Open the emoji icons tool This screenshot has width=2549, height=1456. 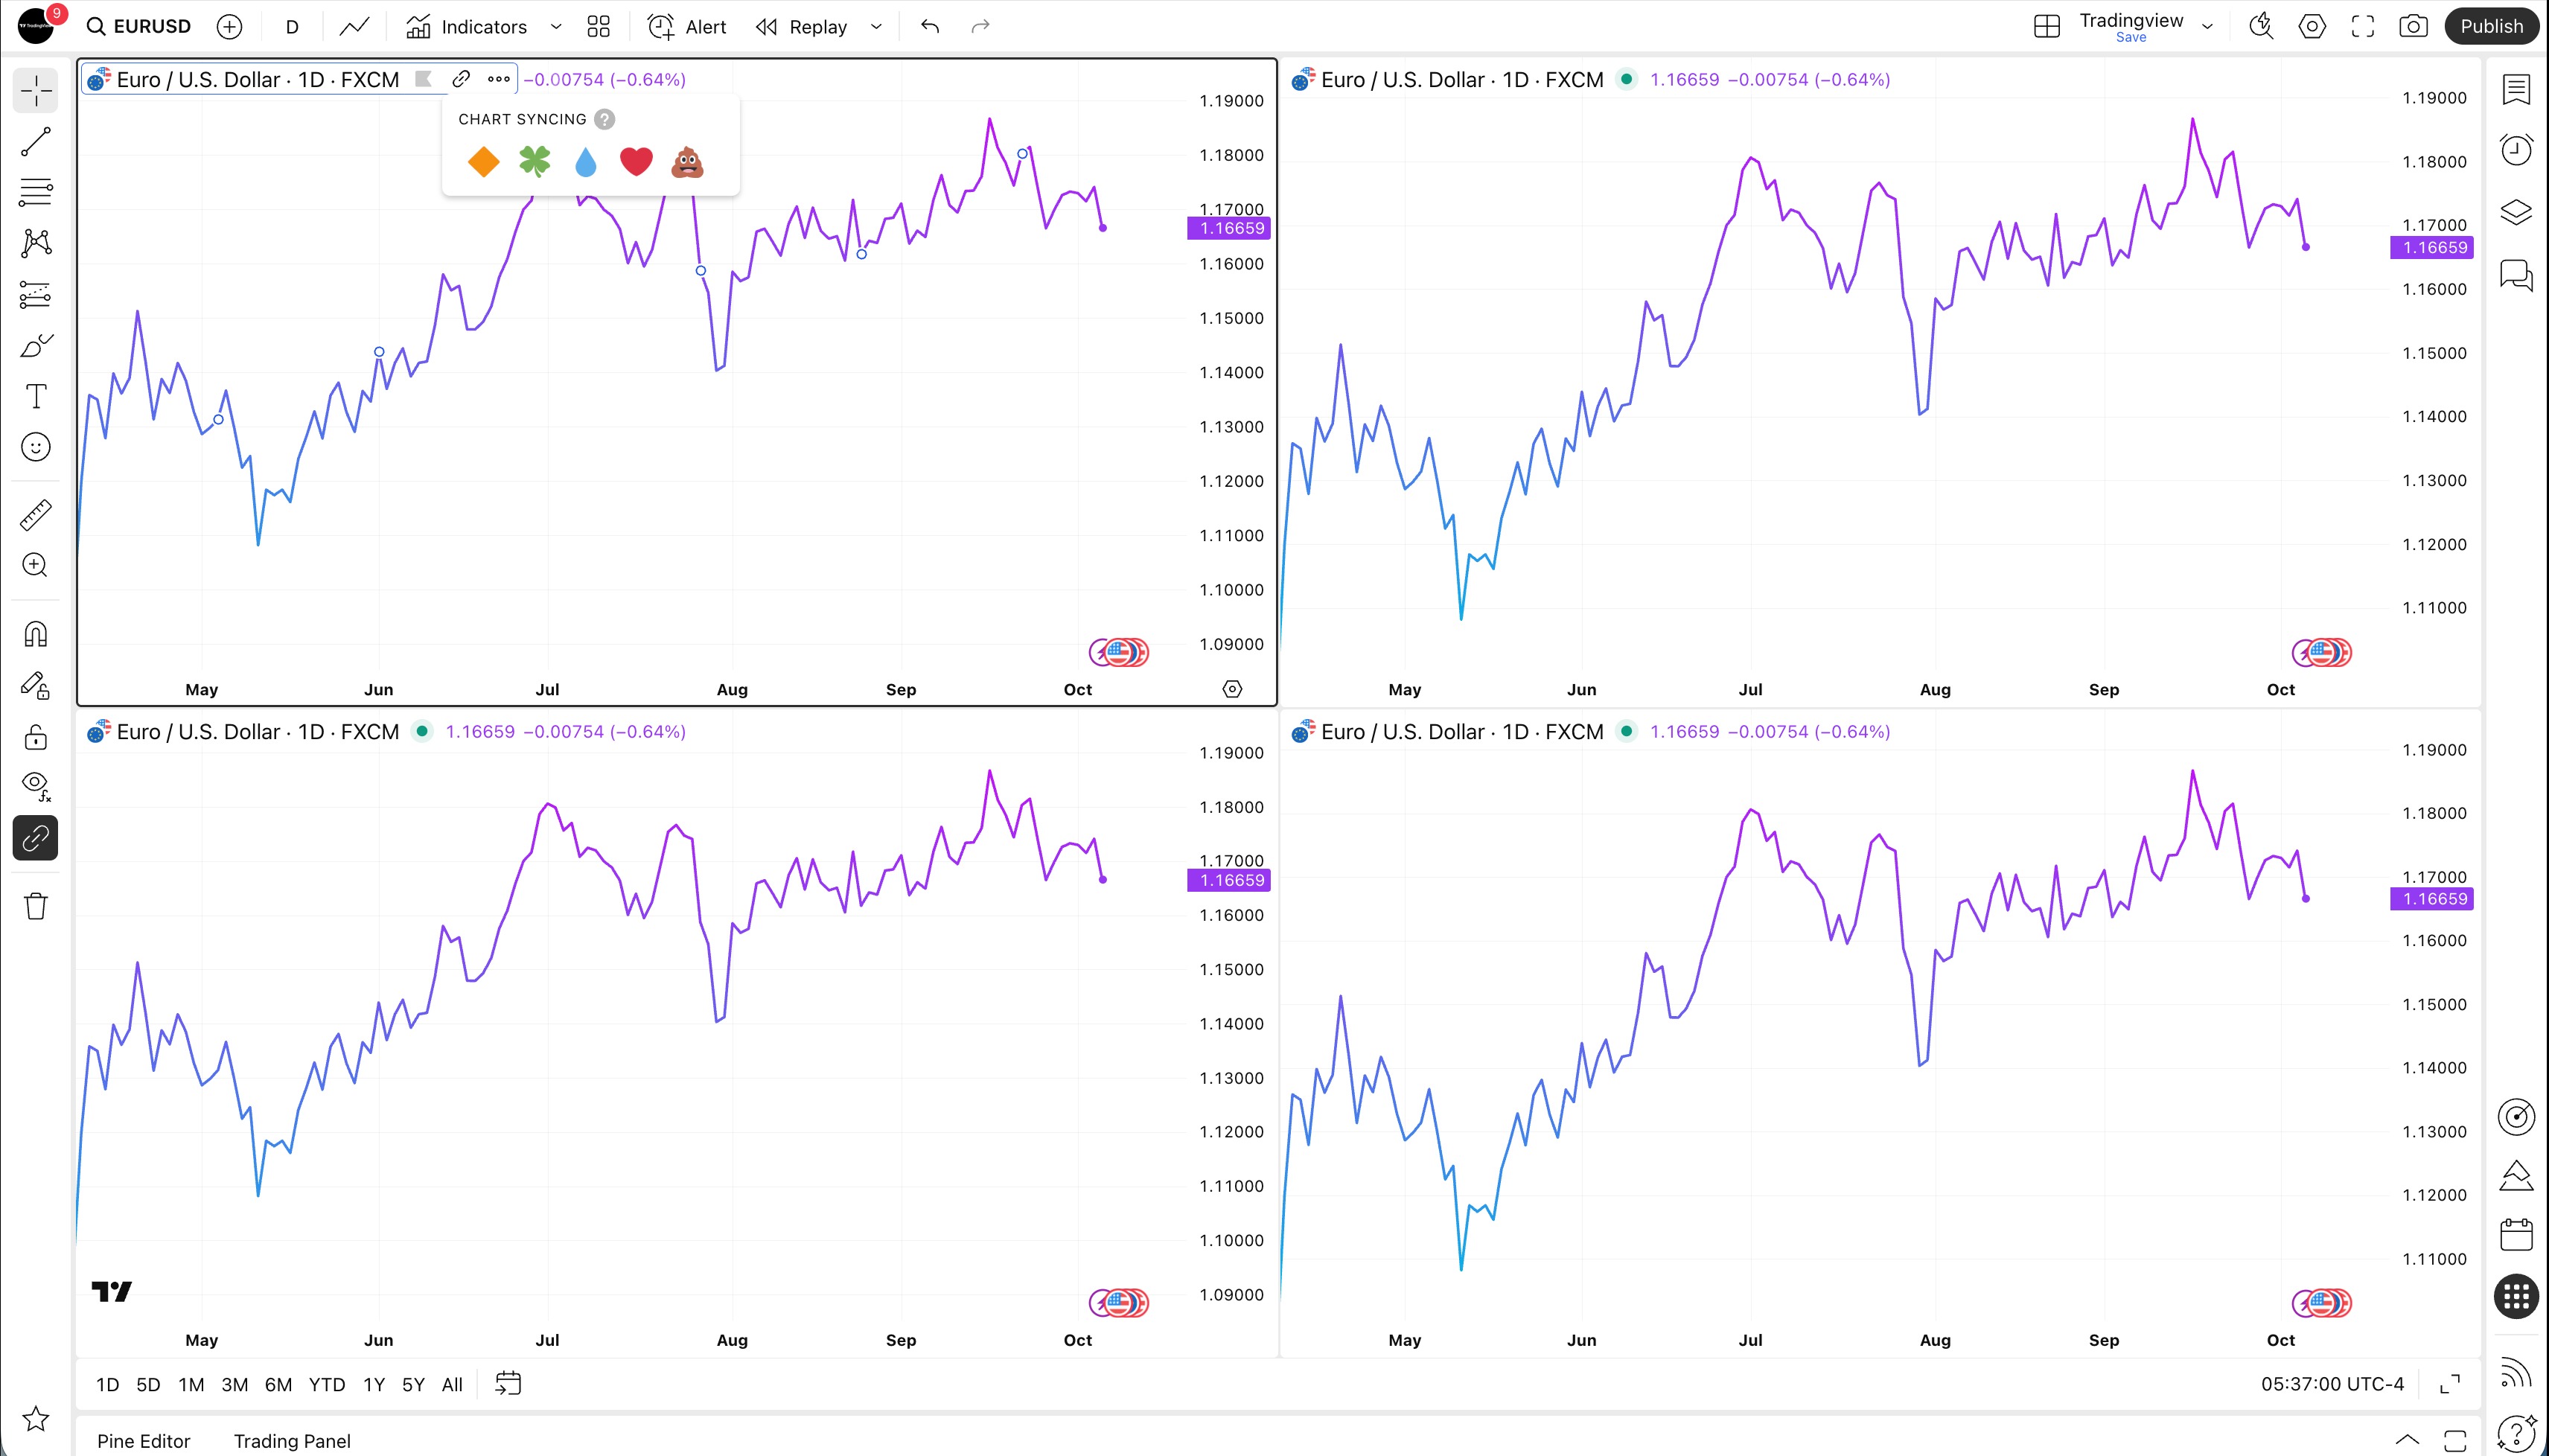click(x=36, y=447)
